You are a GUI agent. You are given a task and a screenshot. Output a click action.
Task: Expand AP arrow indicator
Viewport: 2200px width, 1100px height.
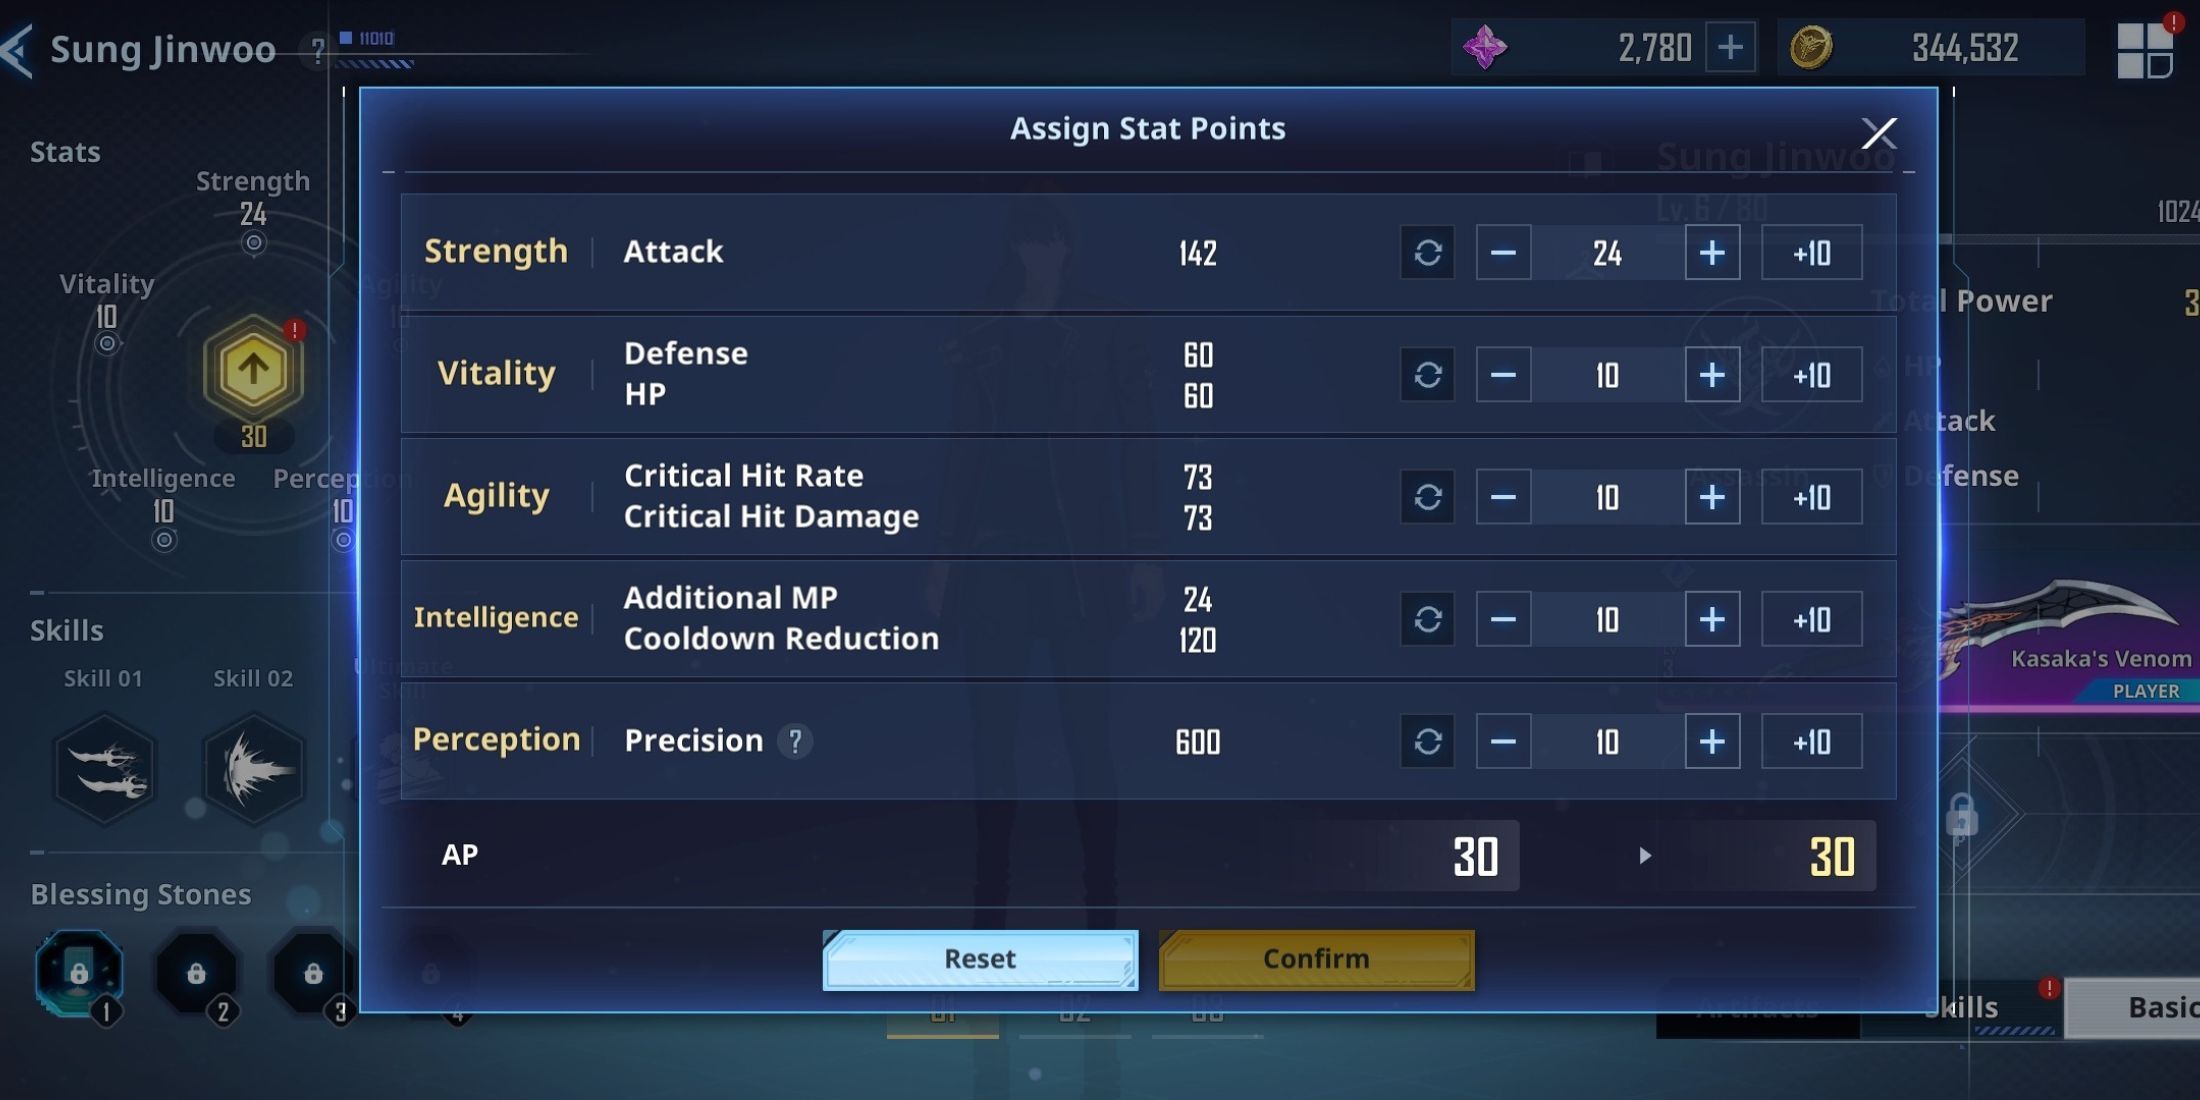tap(1642, 854)
